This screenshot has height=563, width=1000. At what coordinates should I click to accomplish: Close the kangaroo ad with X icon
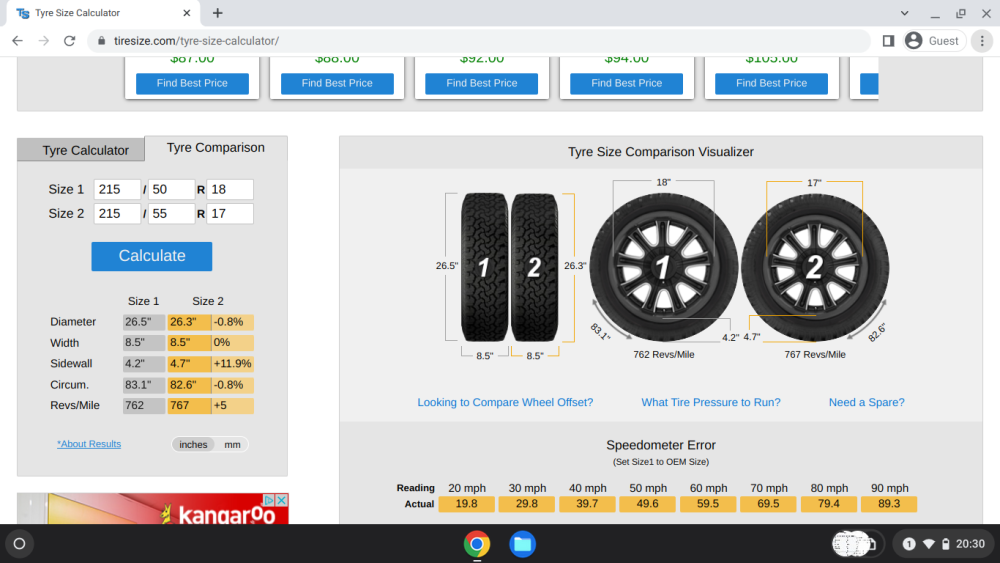click(x=281, y=500)
